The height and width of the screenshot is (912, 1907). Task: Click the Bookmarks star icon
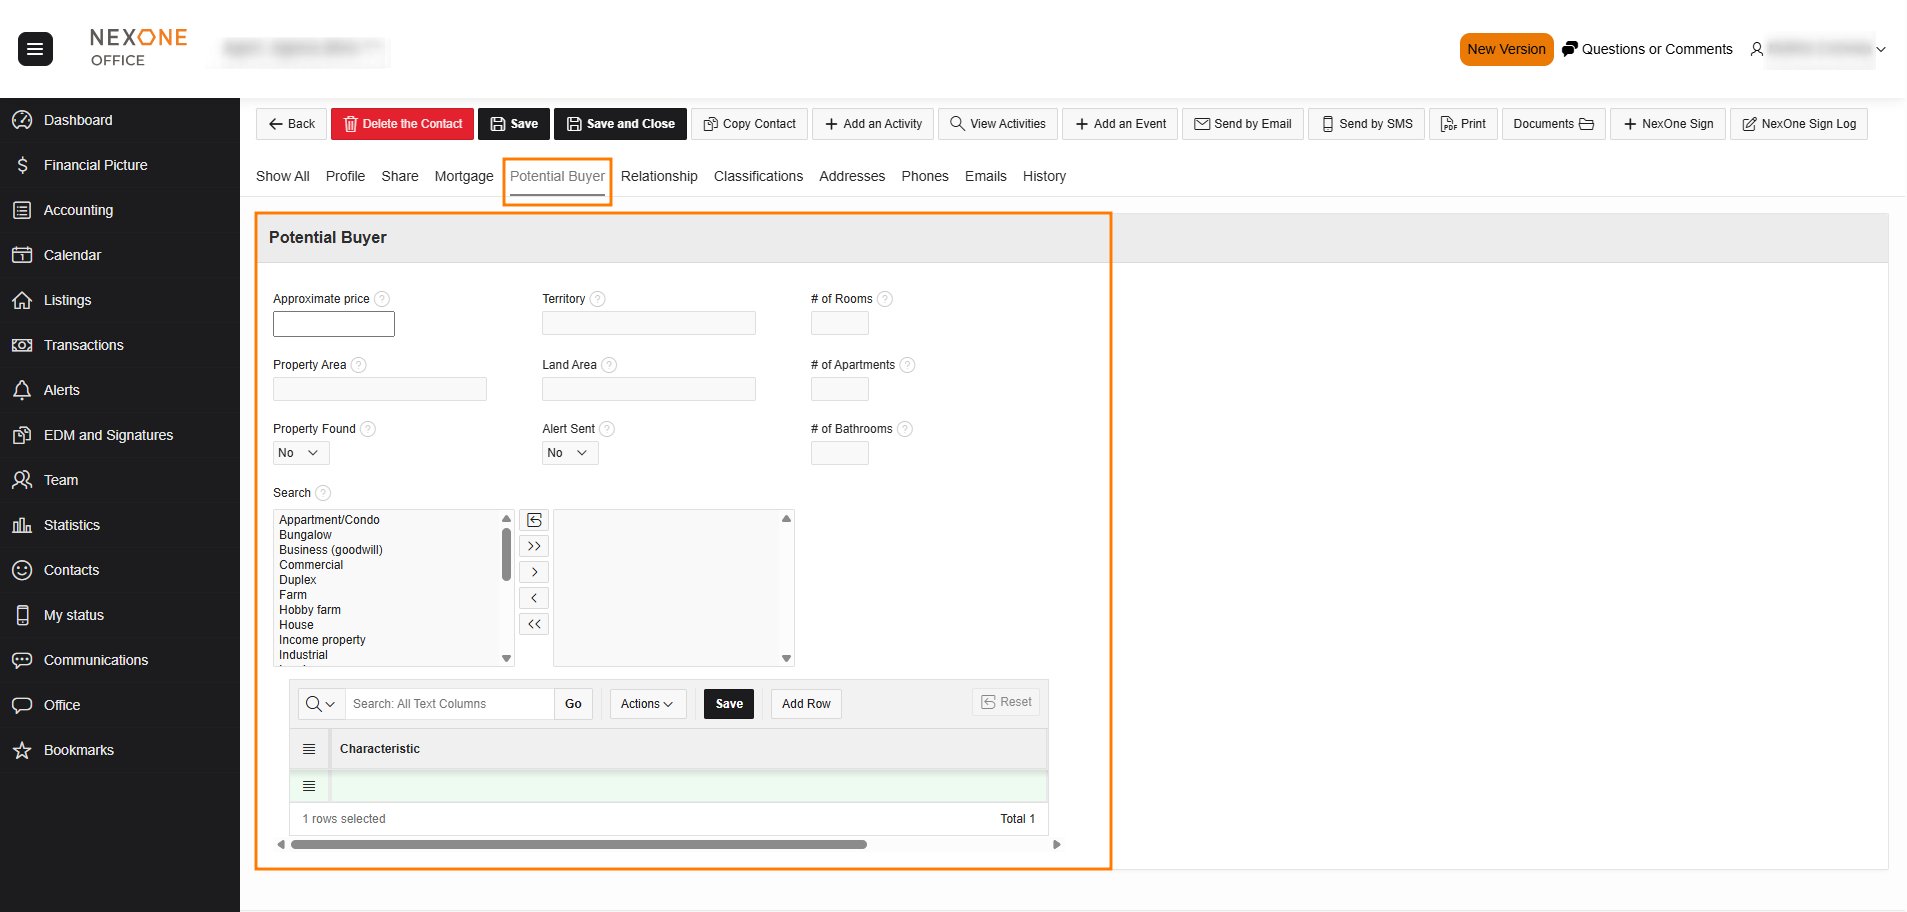pyautogui.click(x=22, y=750)
